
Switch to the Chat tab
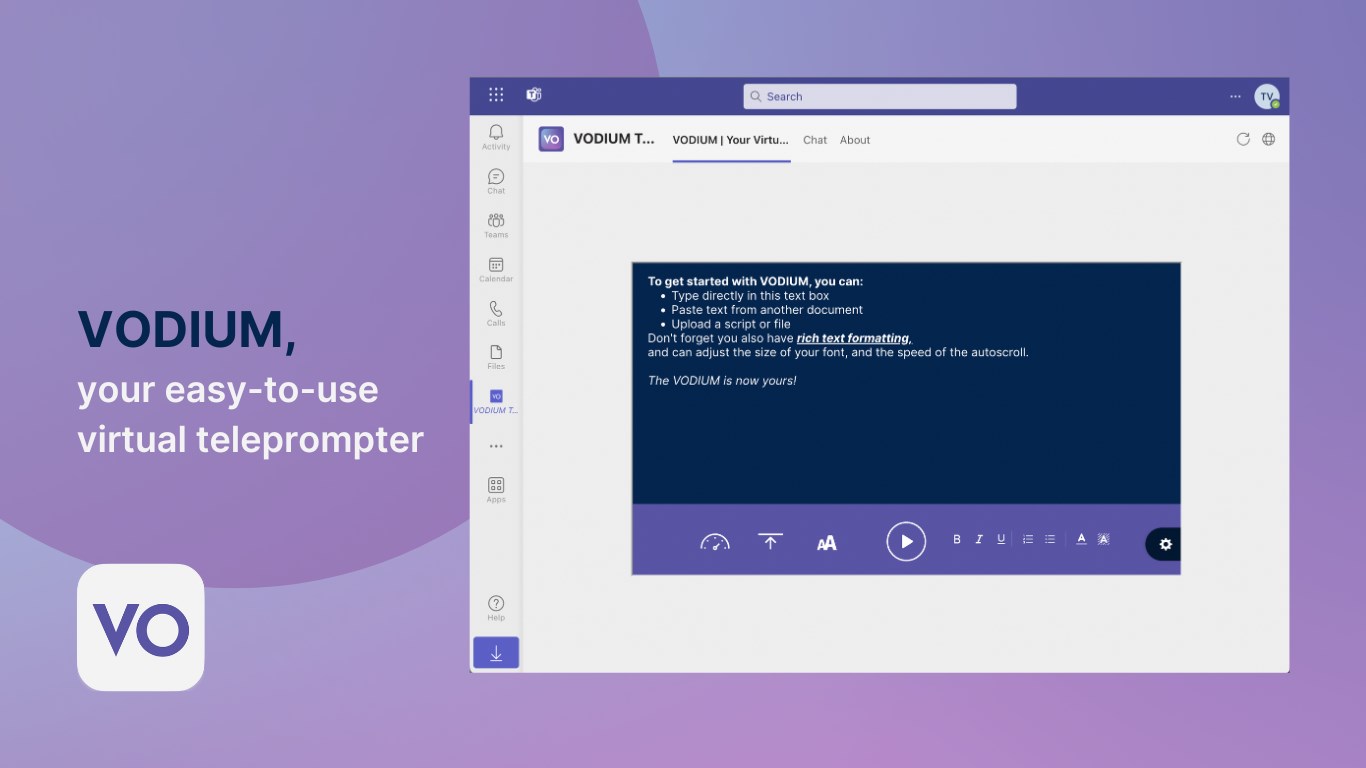coord(815,140)
